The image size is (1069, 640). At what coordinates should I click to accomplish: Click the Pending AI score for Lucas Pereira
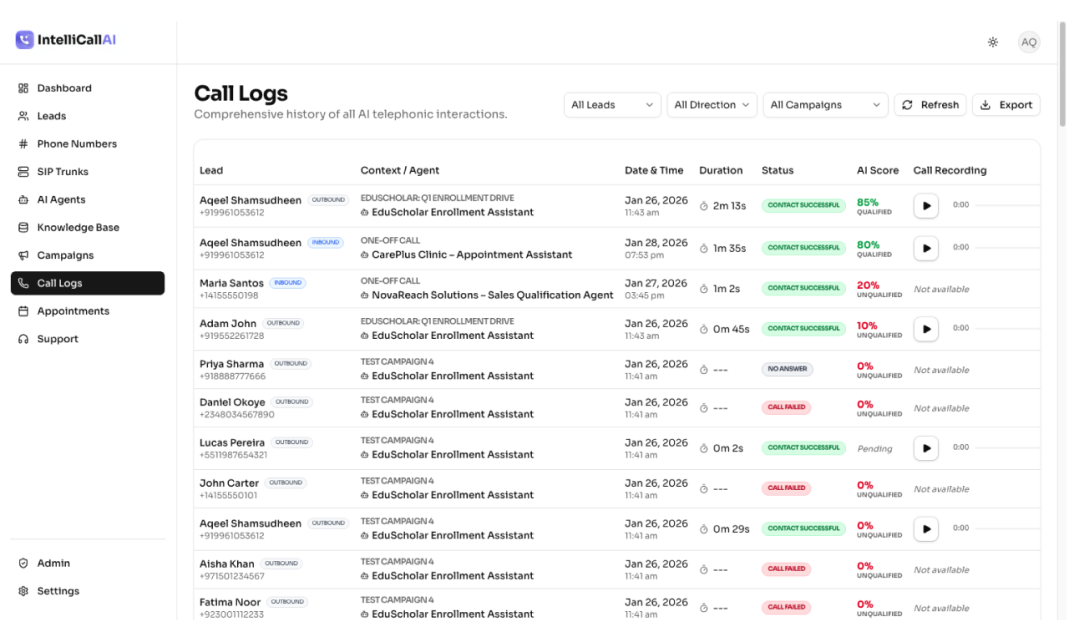874,448
